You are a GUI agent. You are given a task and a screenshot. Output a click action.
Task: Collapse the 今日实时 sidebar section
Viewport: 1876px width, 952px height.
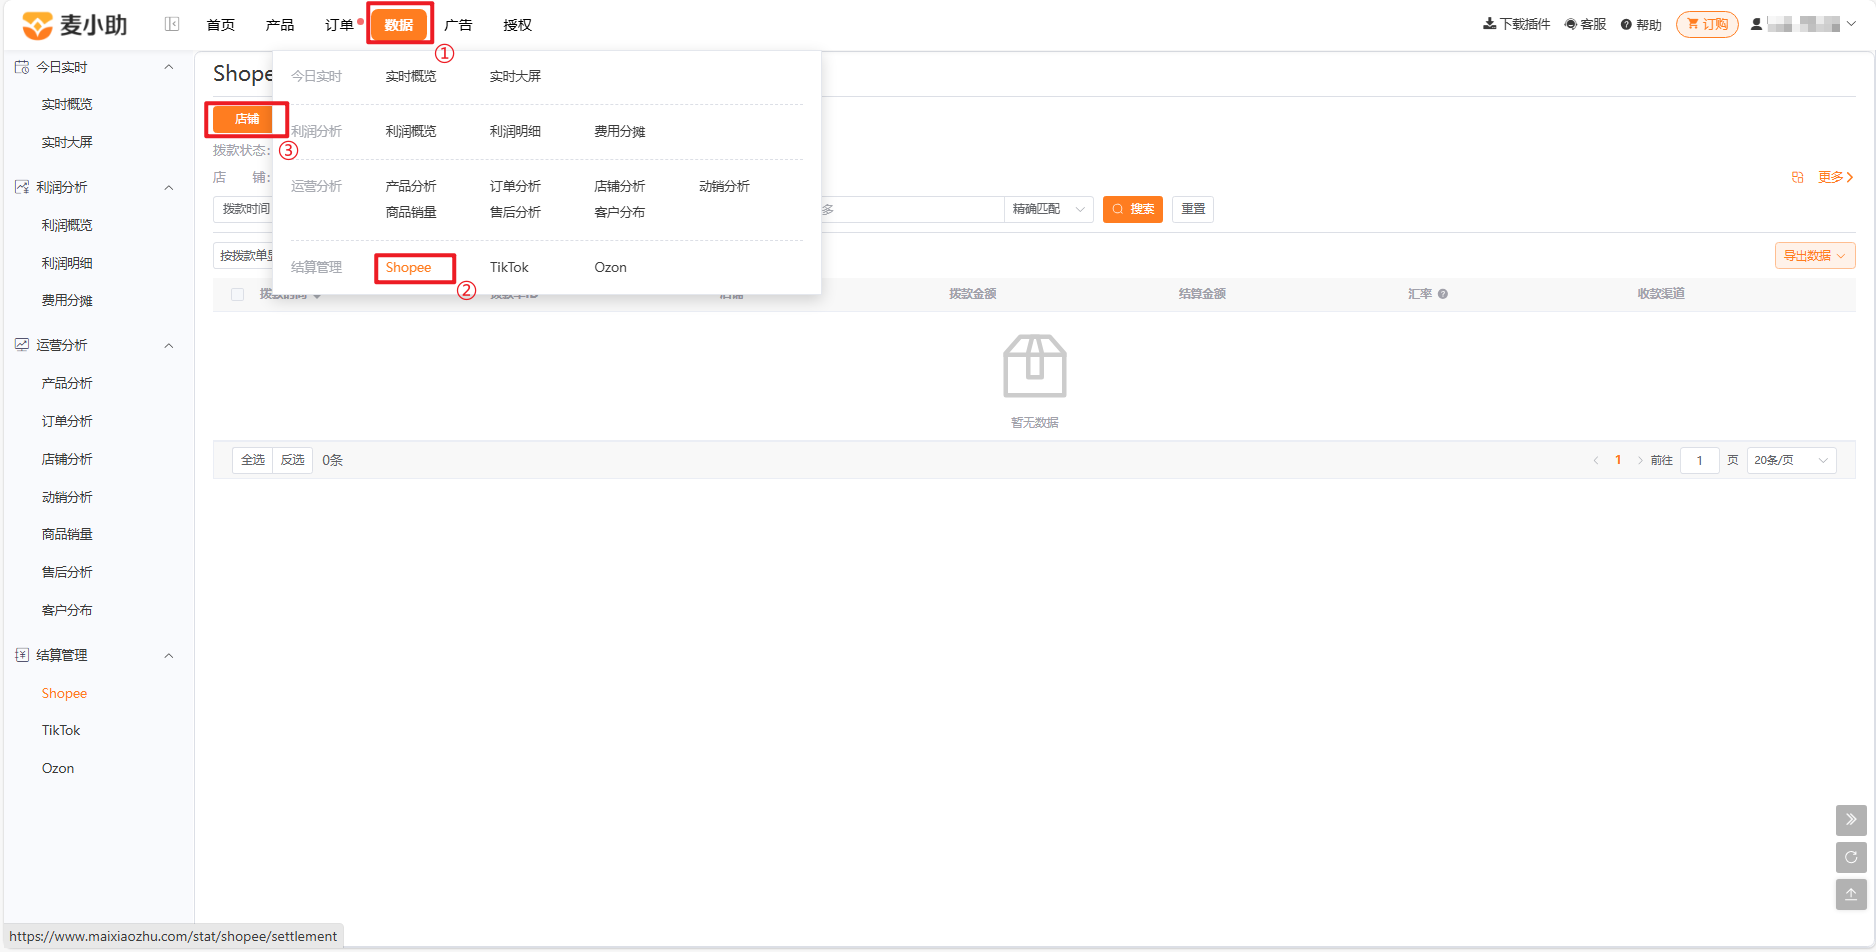coord(169,67)
